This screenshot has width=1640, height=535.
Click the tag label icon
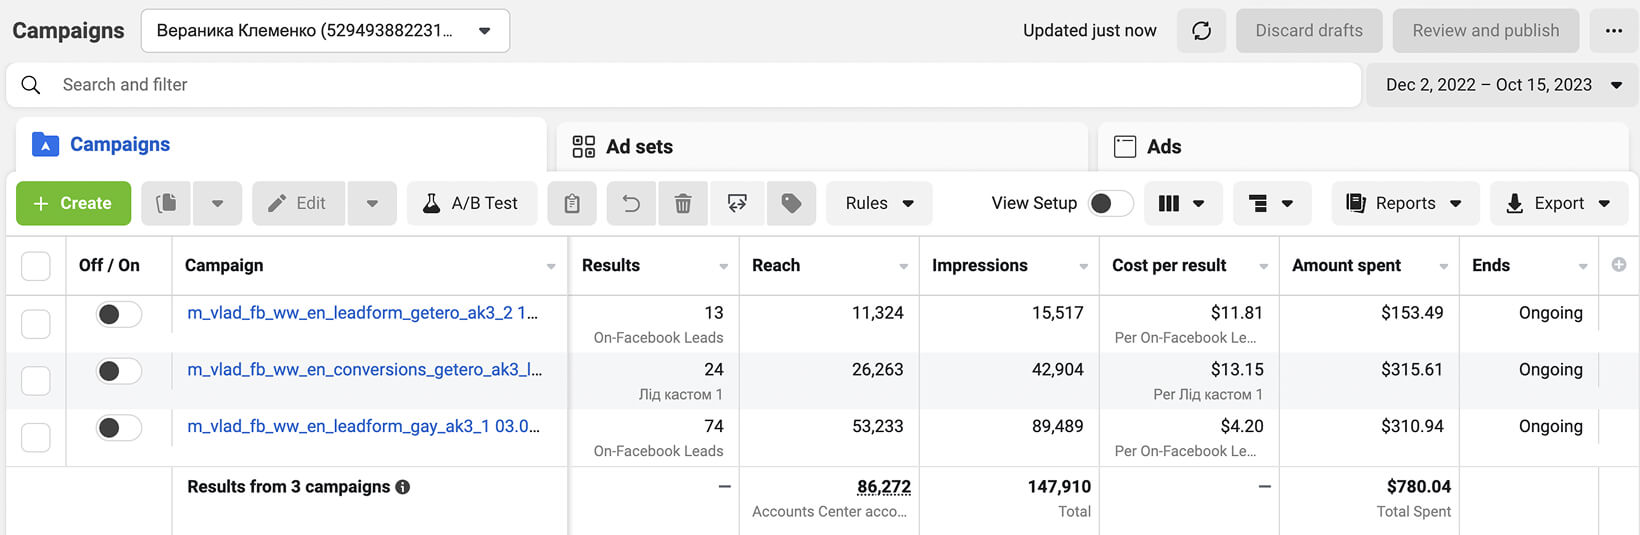click(x=791, y=203)
